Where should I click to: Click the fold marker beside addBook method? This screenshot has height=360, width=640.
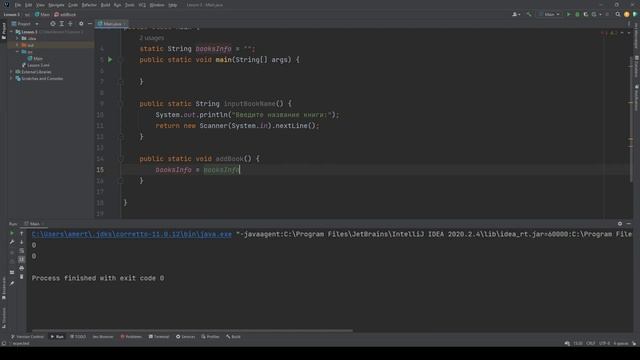point(121,159)
